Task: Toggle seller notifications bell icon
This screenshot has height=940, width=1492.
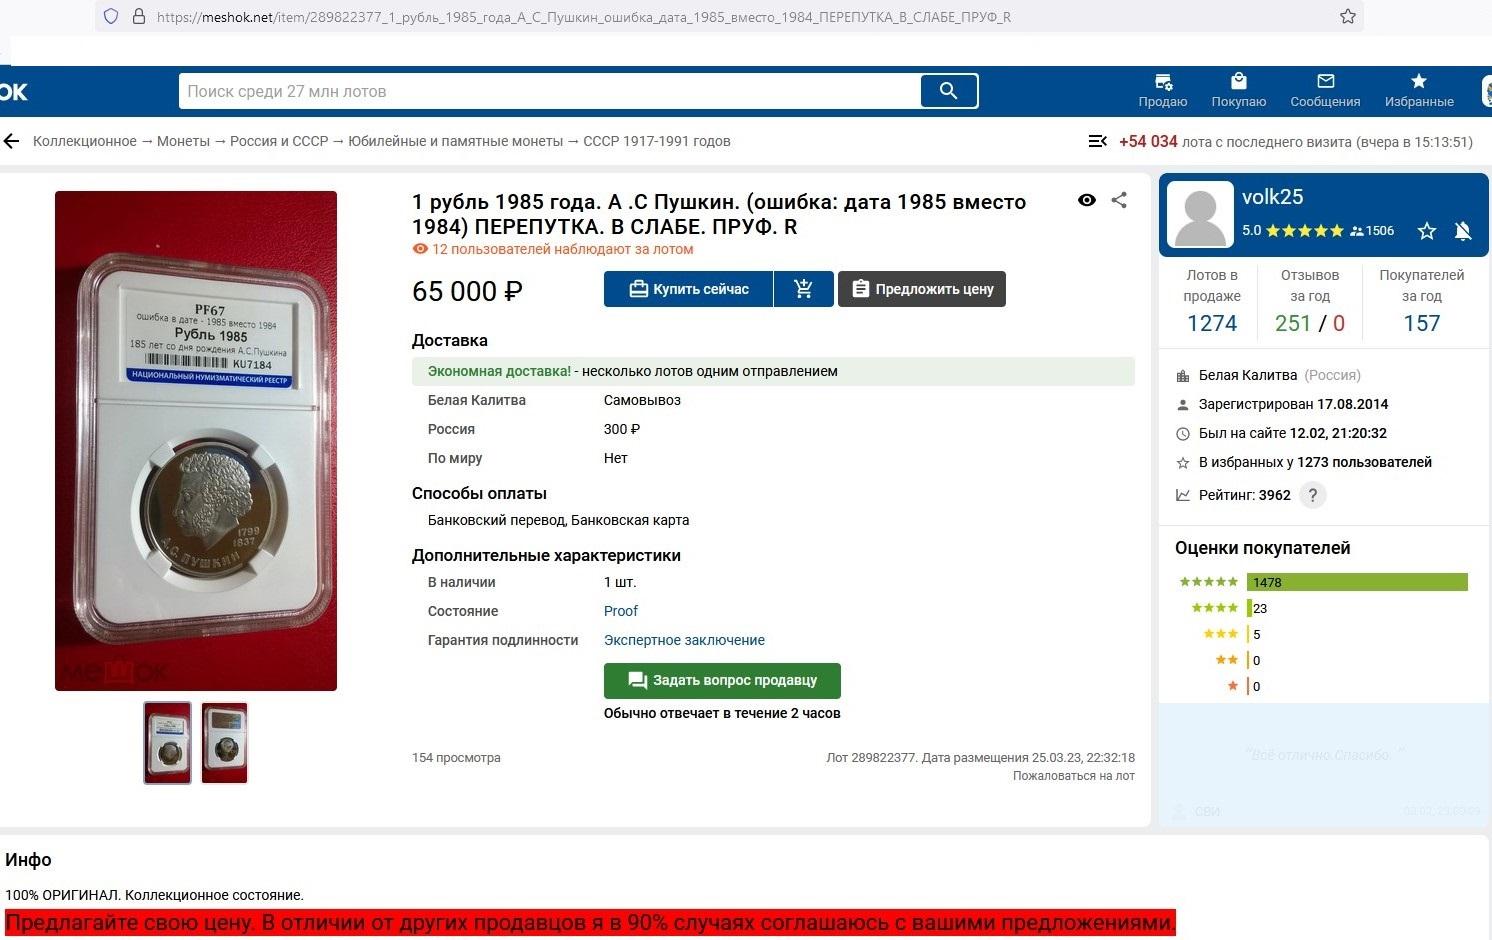Action: (x=1463, y=231)
